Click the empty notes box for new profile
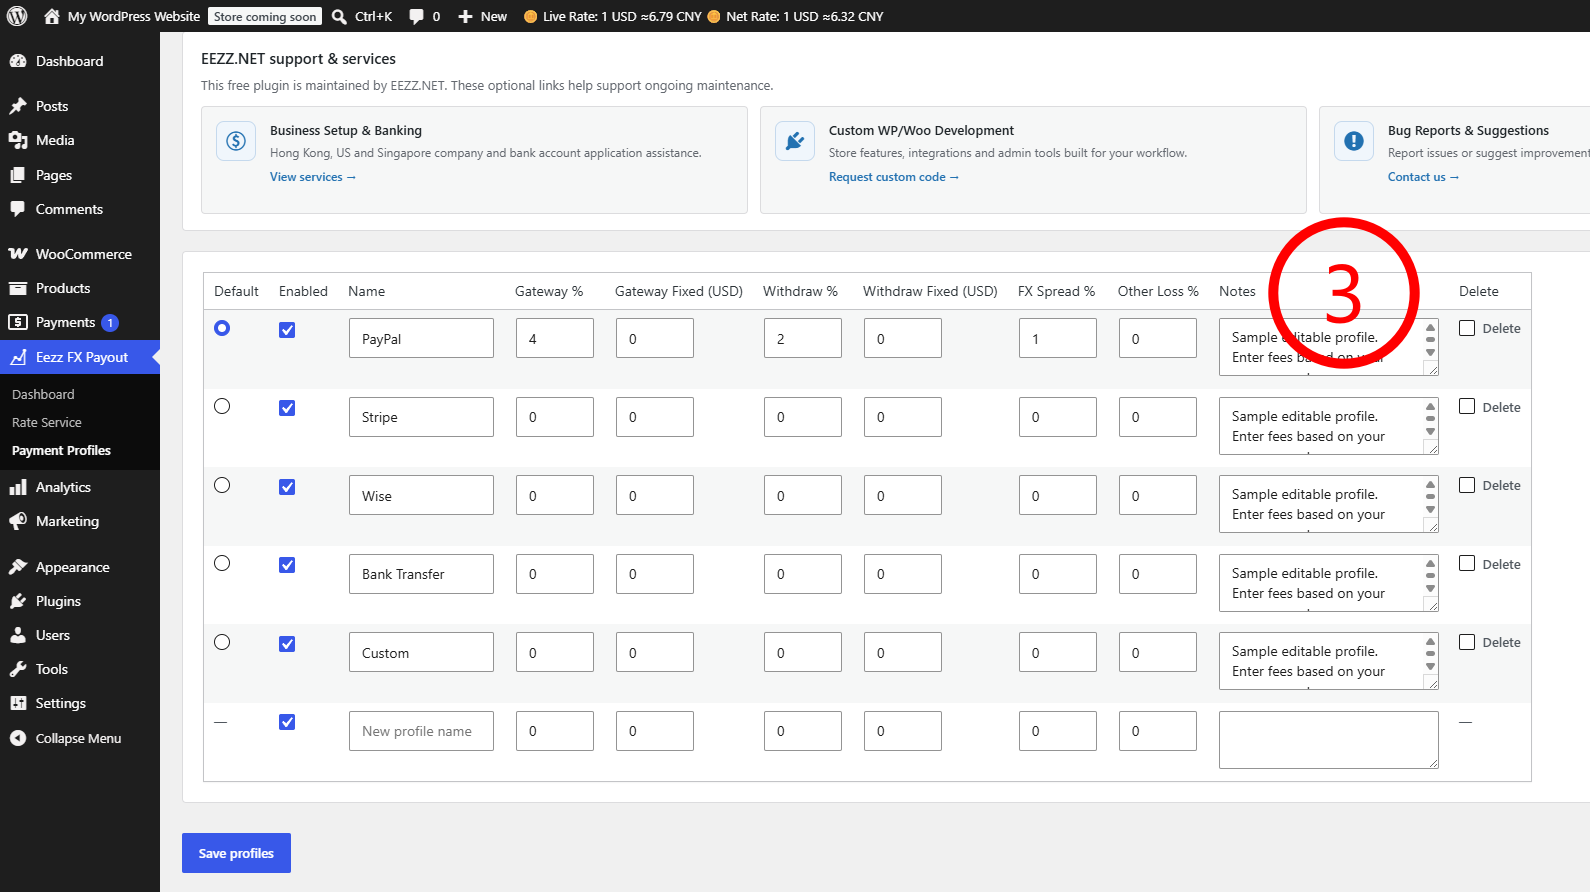Image resolution: width=1590 pixels, height=892 pixels. pyautogui.click(x=1329, y=740)
